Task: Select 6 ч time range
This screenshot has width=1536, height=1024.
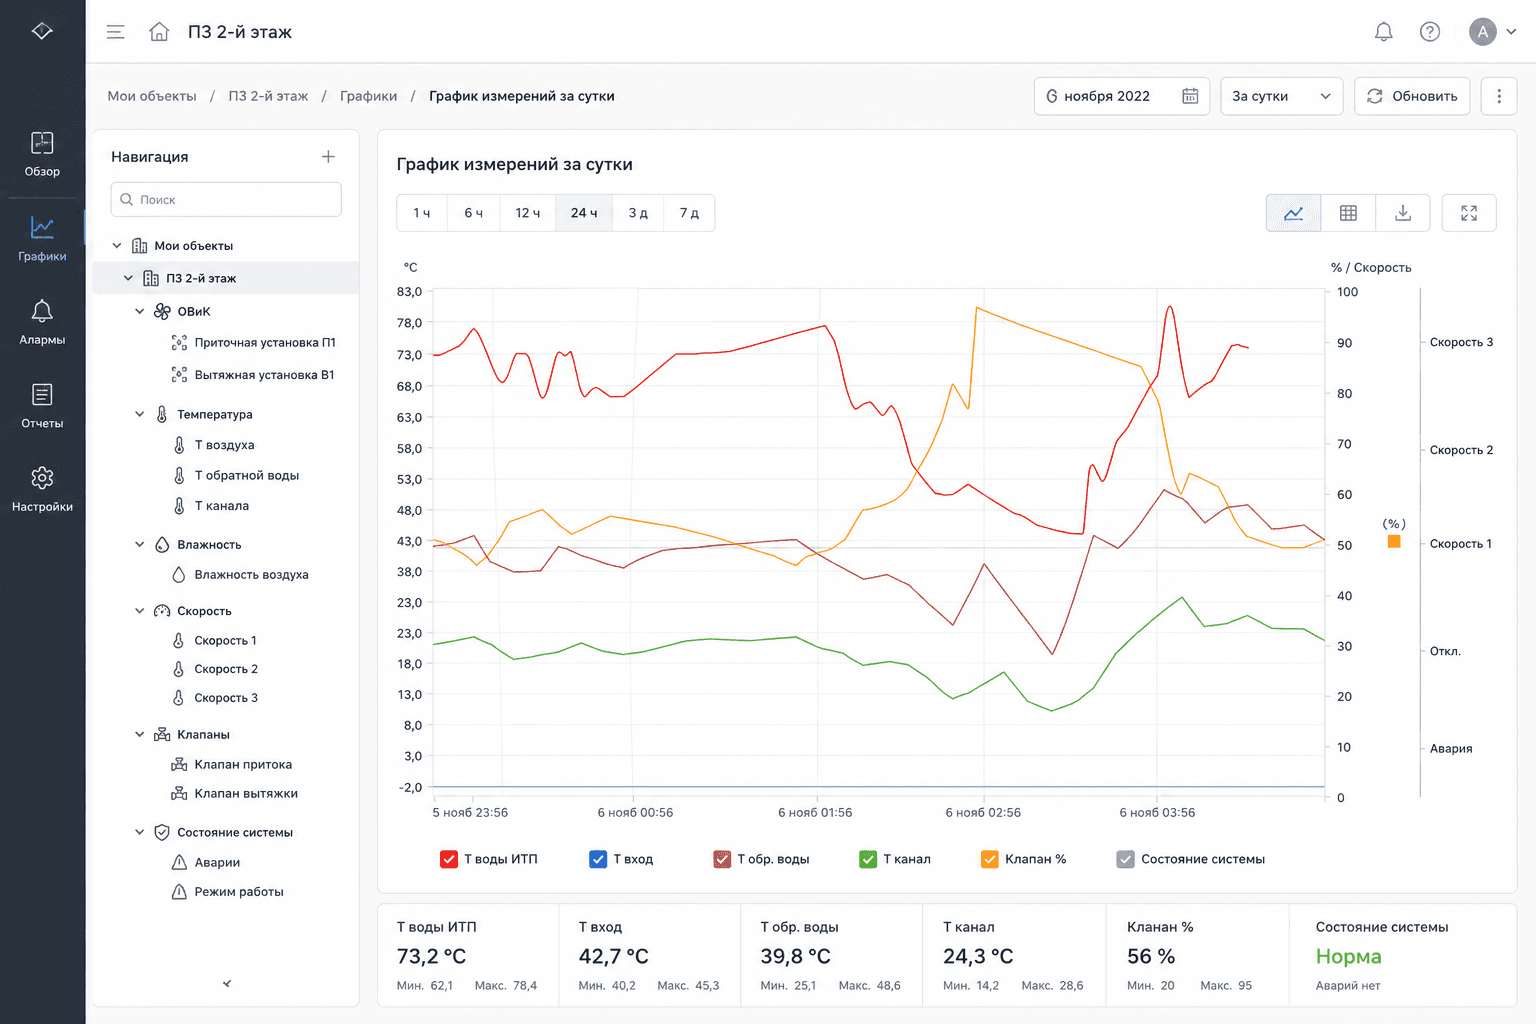Action: (473, 213)
